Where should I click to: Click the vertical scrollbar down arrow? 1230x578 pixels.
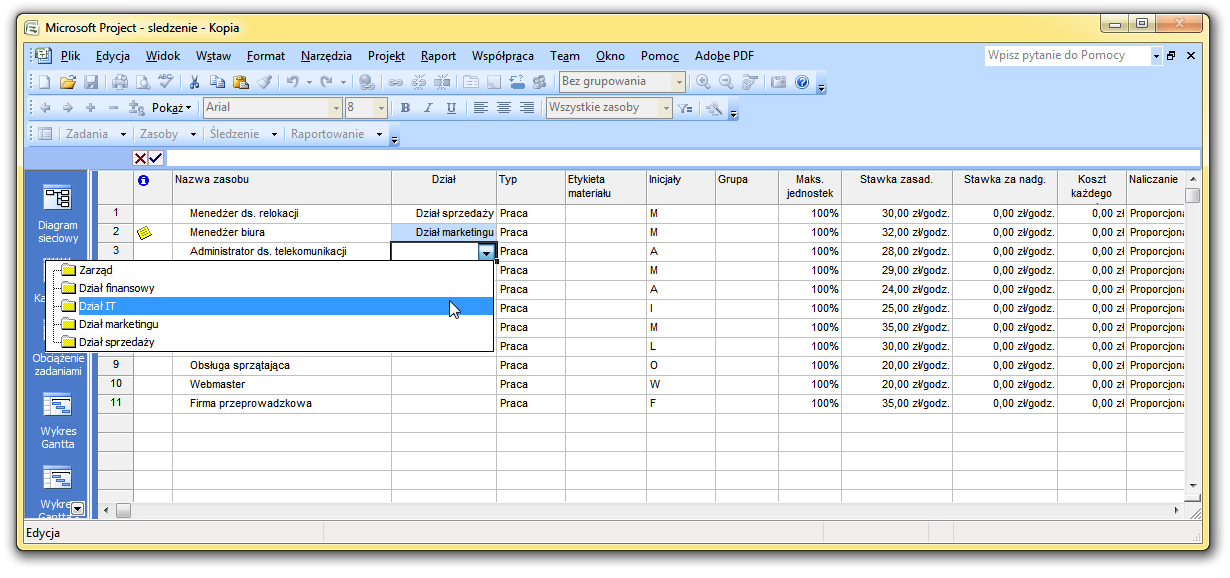click(1192, 485)
